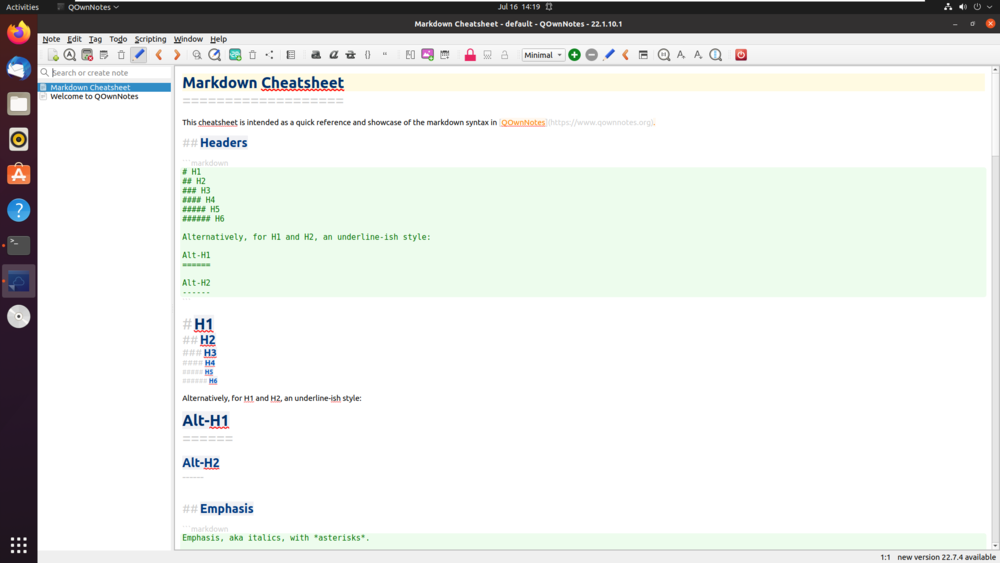
Task: Click the icon with the red X badge
Action: click(87, 55)
